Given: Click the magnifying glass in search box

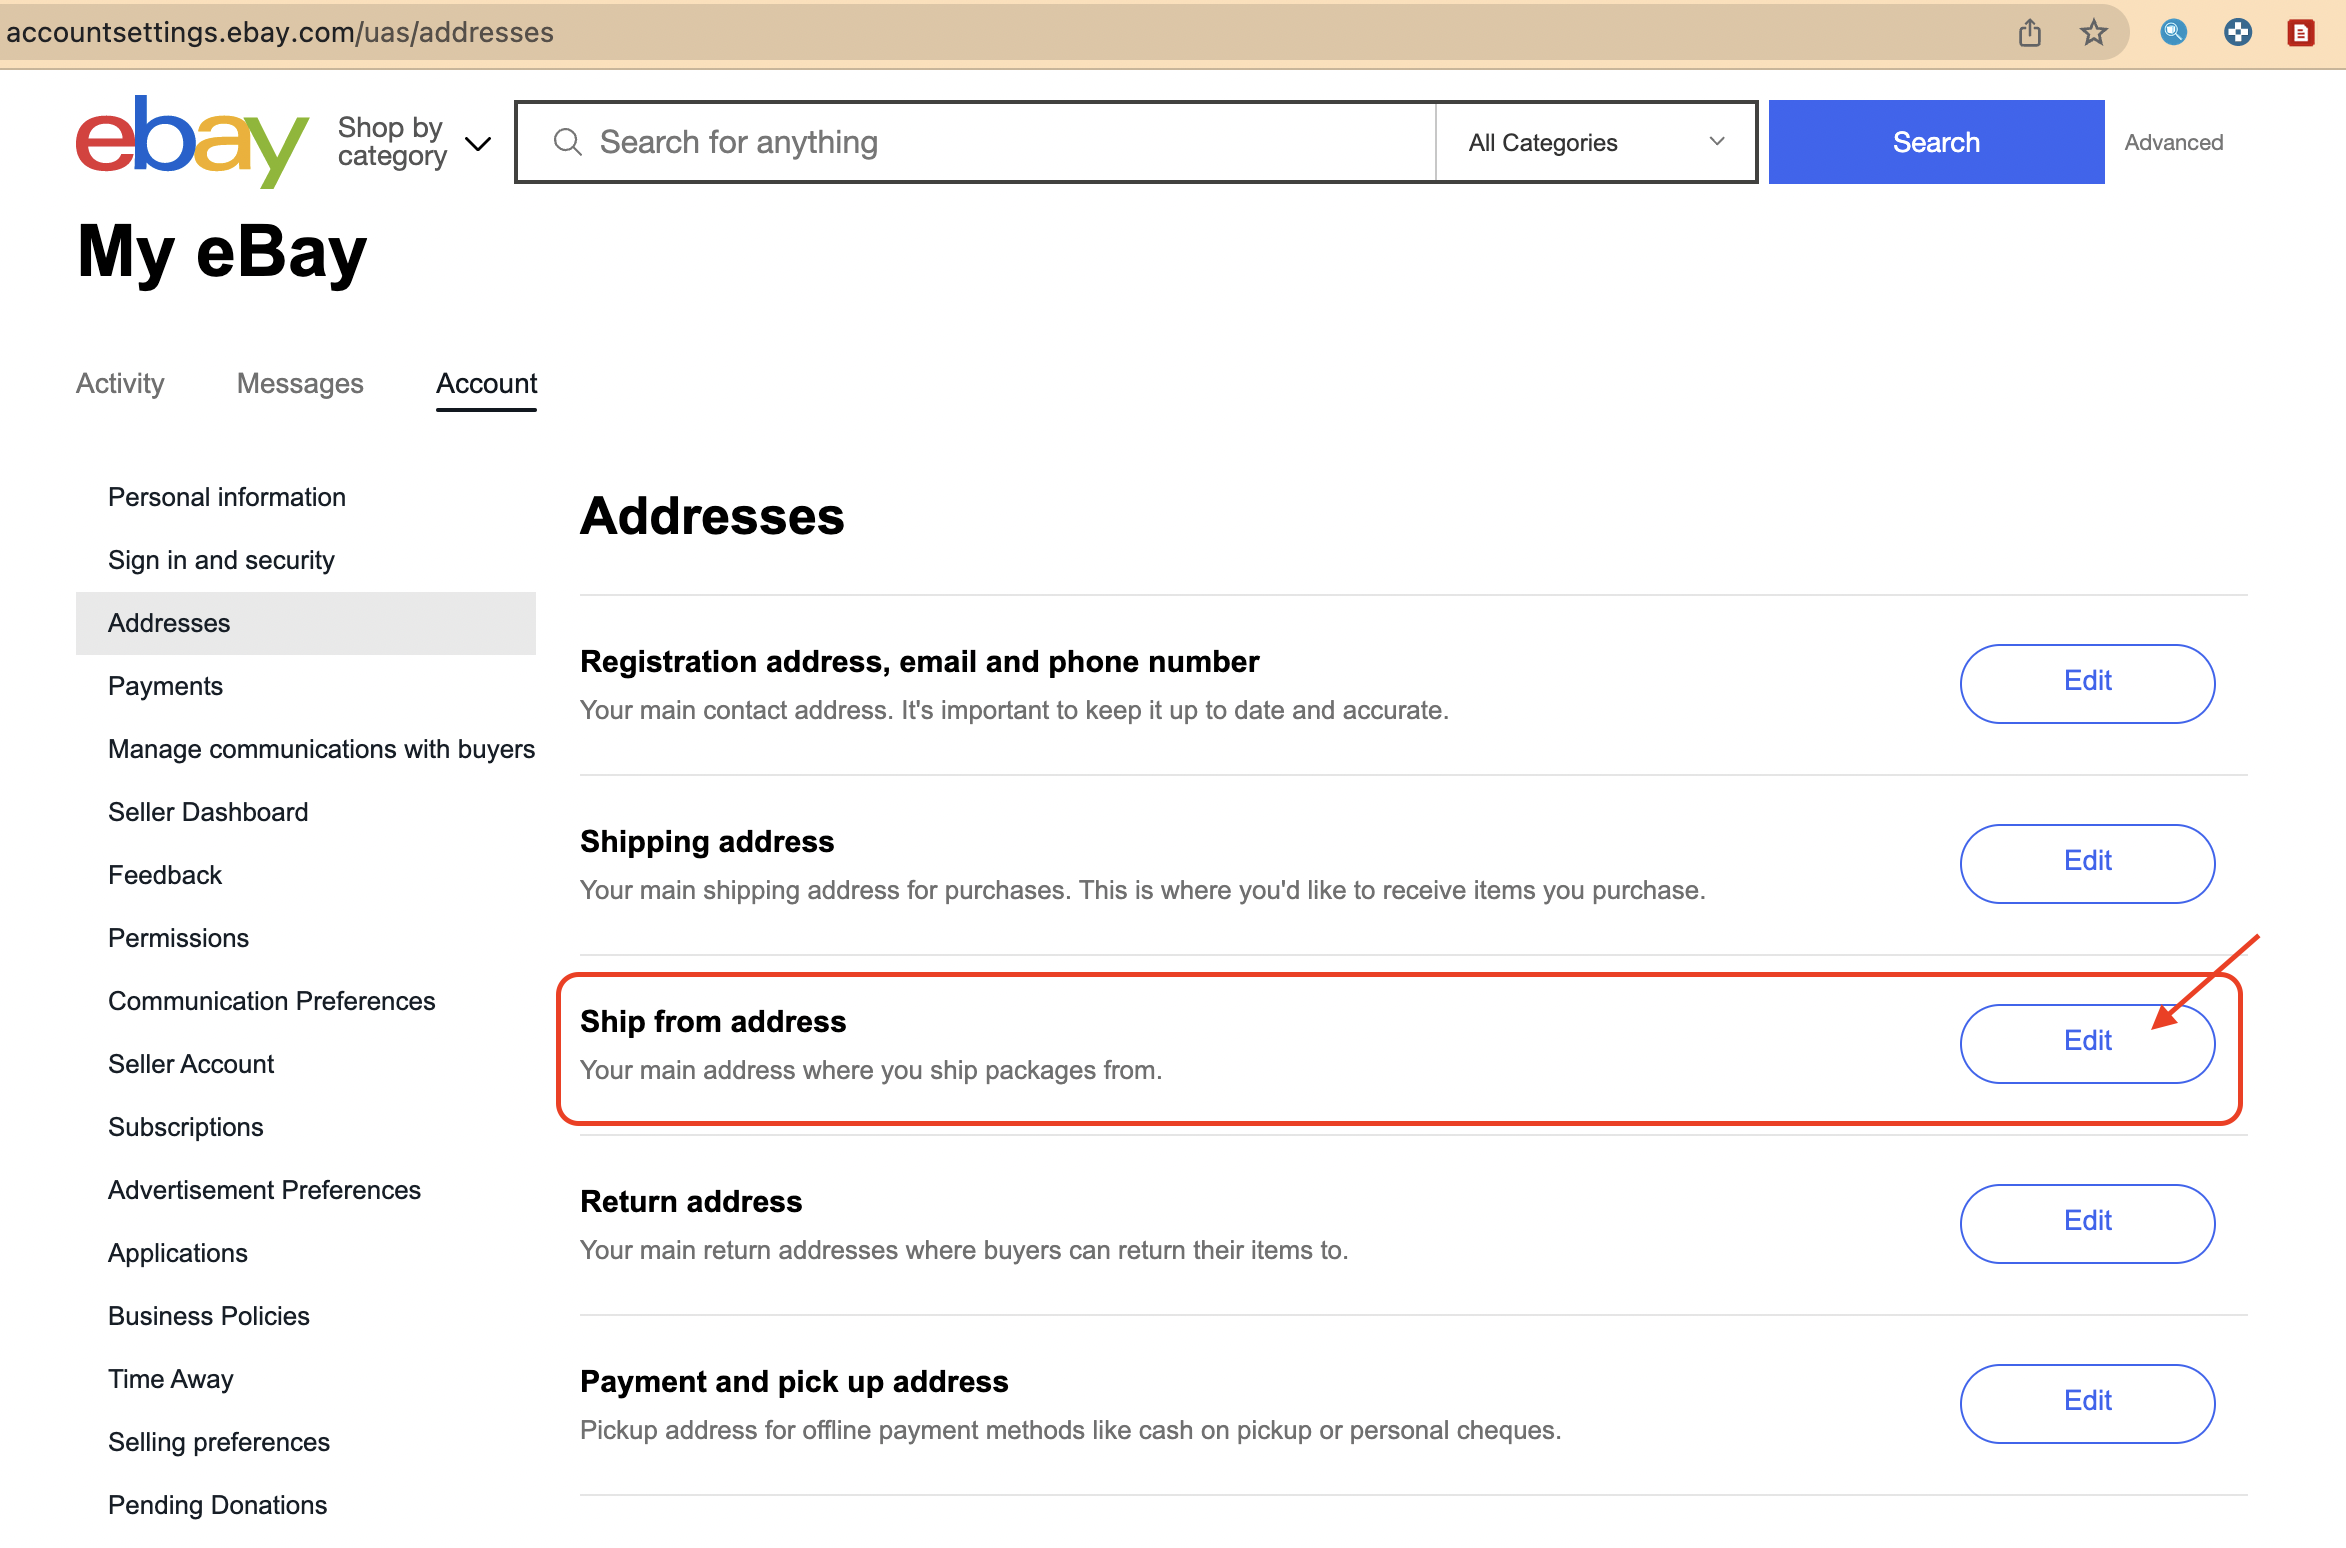Looking at the screenshot, I should (567, 142).
